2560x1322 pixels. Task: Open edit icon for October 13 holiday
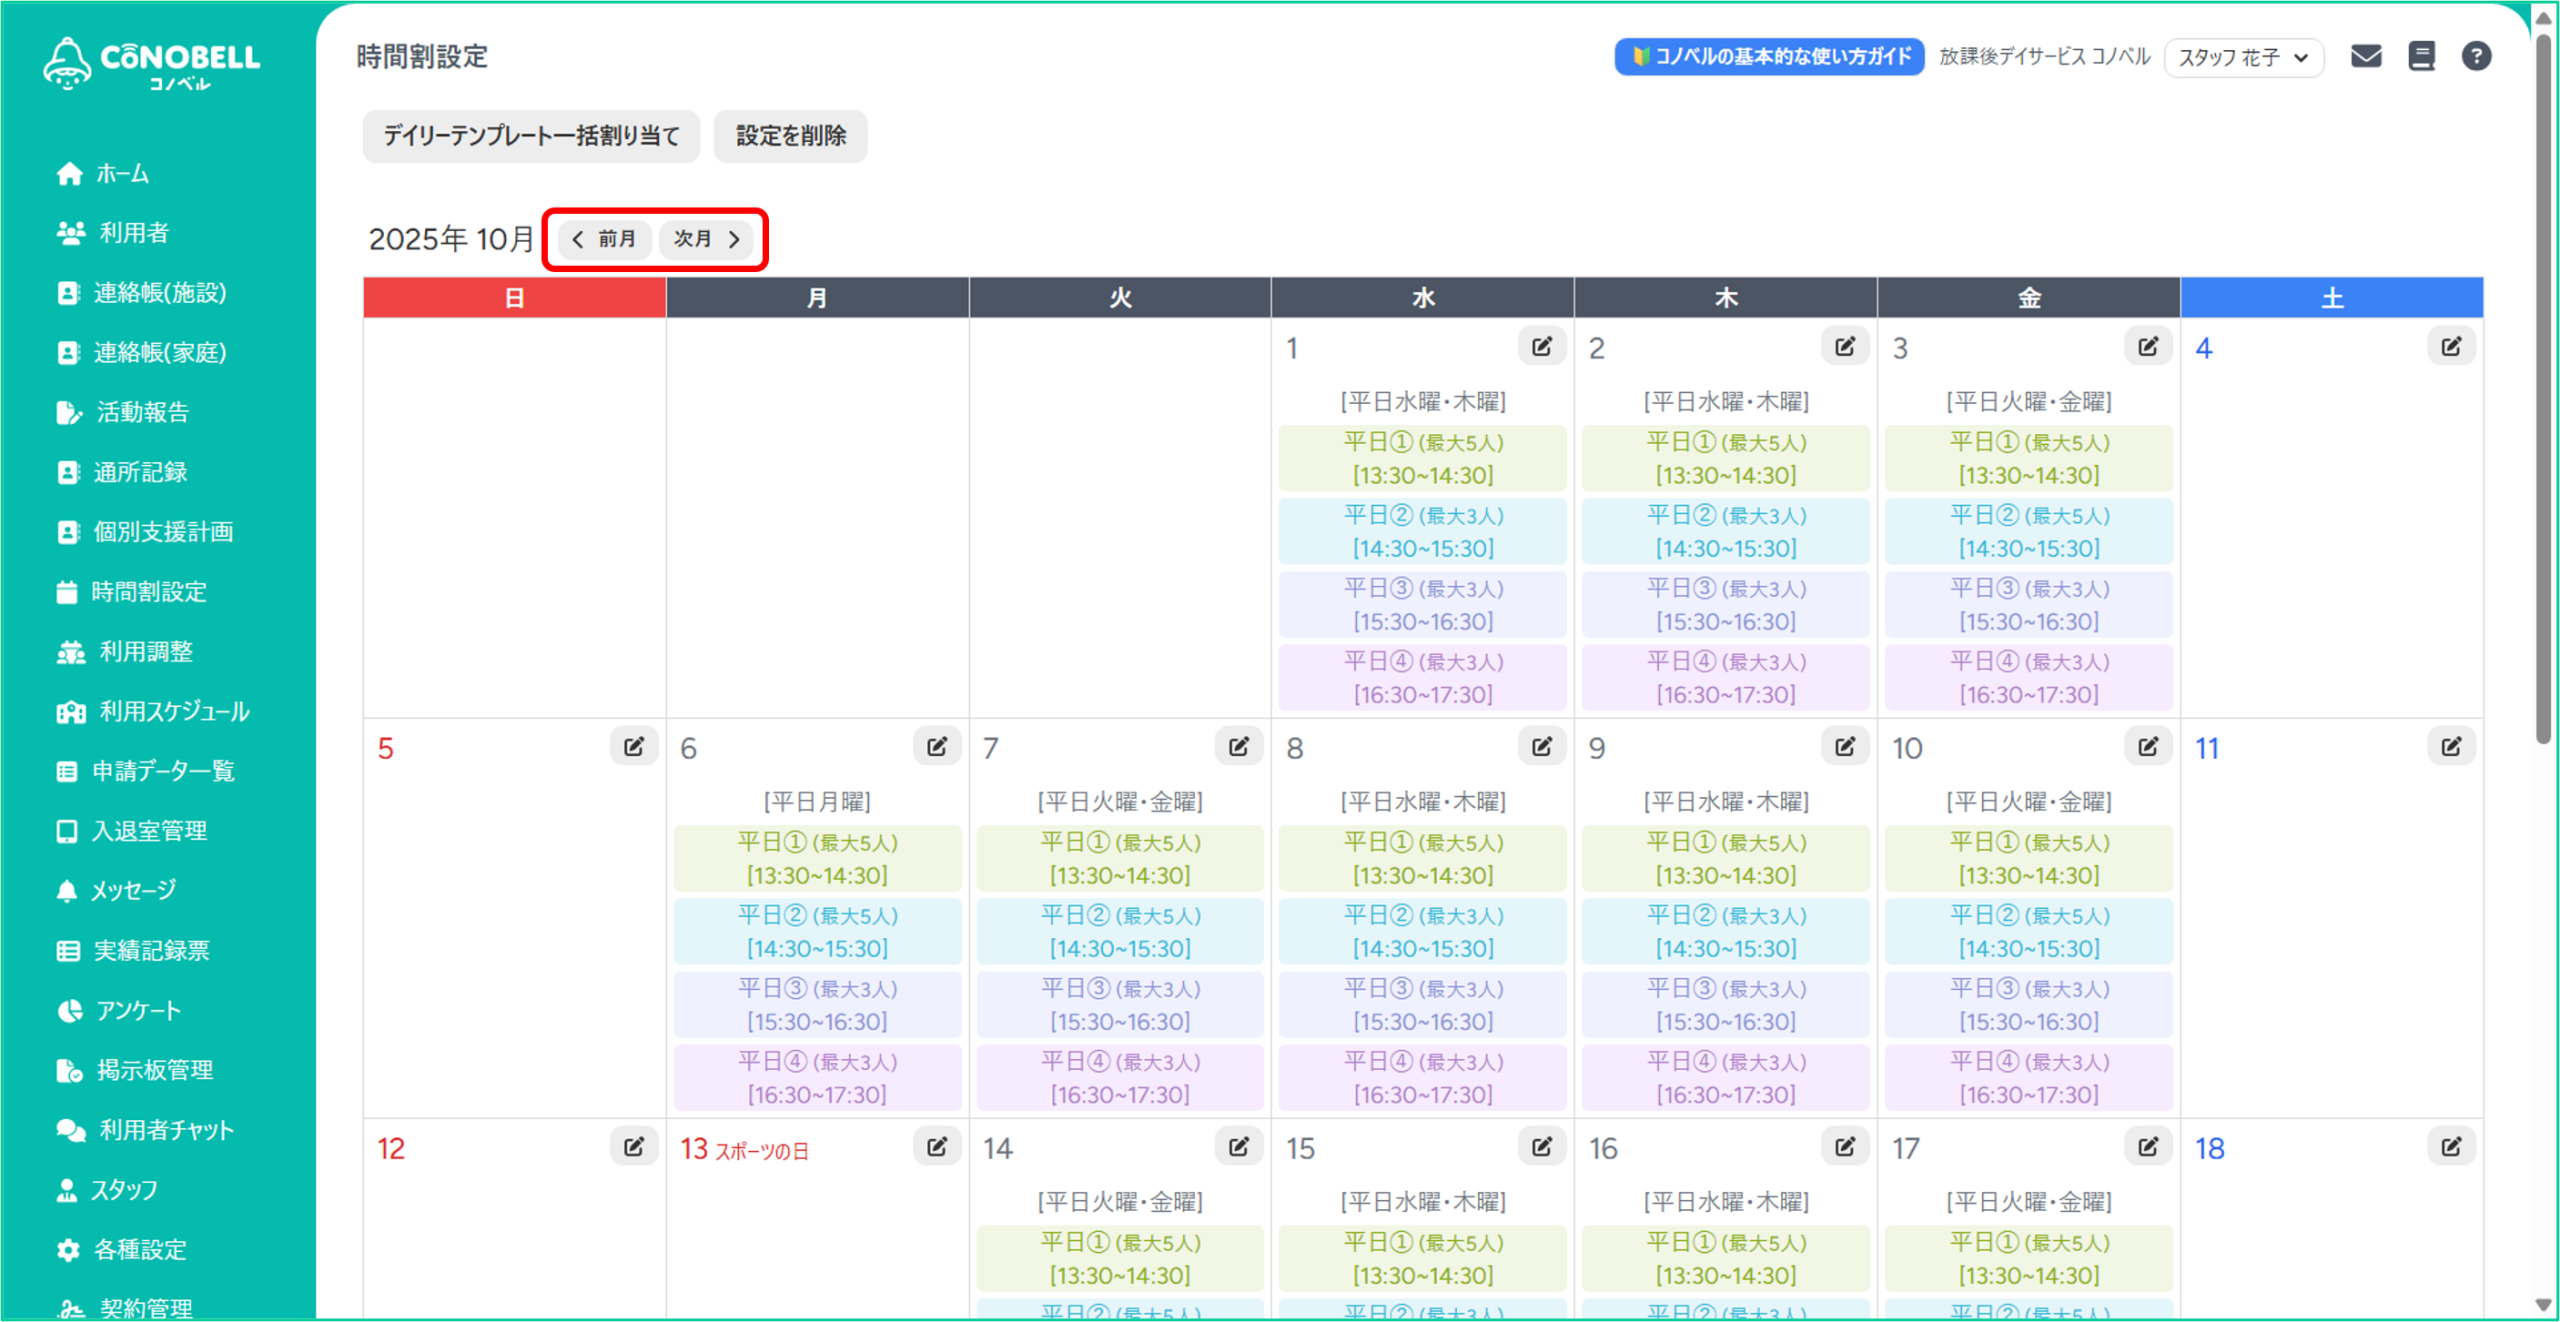[x=936, y=1147]
